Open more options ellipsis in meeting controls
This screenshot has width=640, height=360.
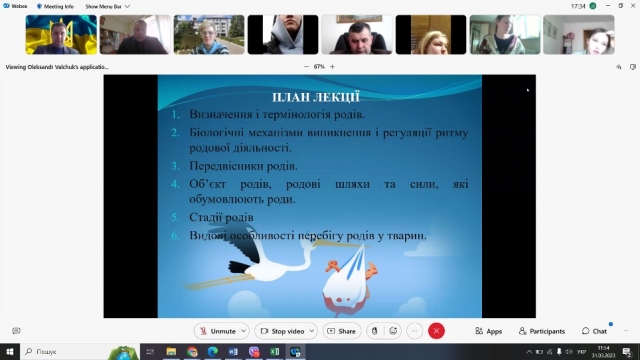pos(414,331)
